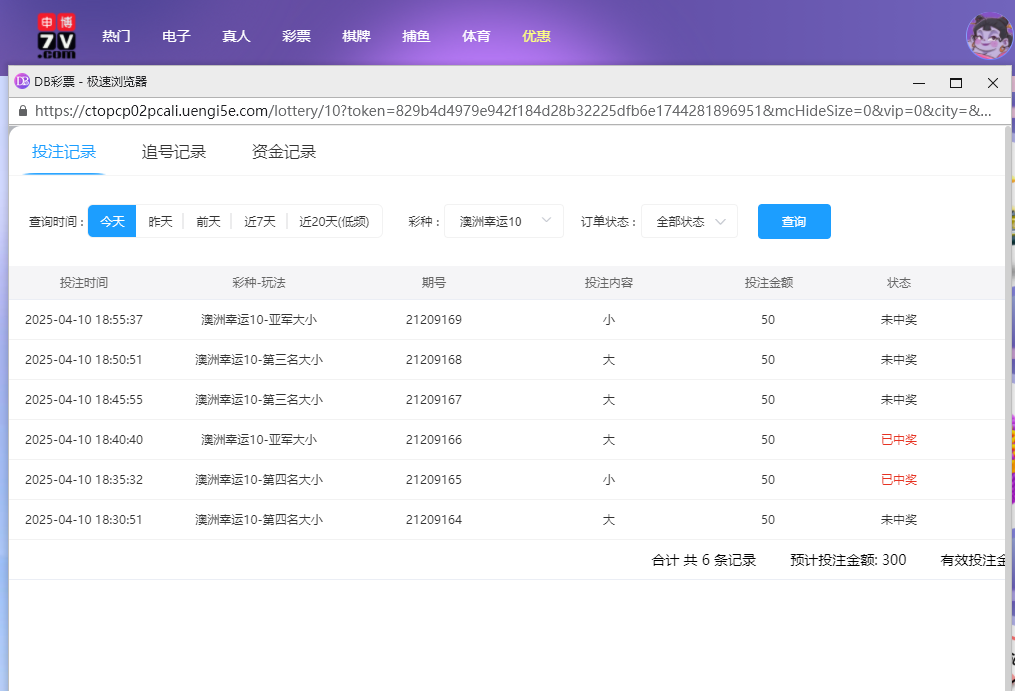Select the 今天 time filter
Viewport: 1015px width, 691px height.
coord(111,221)
